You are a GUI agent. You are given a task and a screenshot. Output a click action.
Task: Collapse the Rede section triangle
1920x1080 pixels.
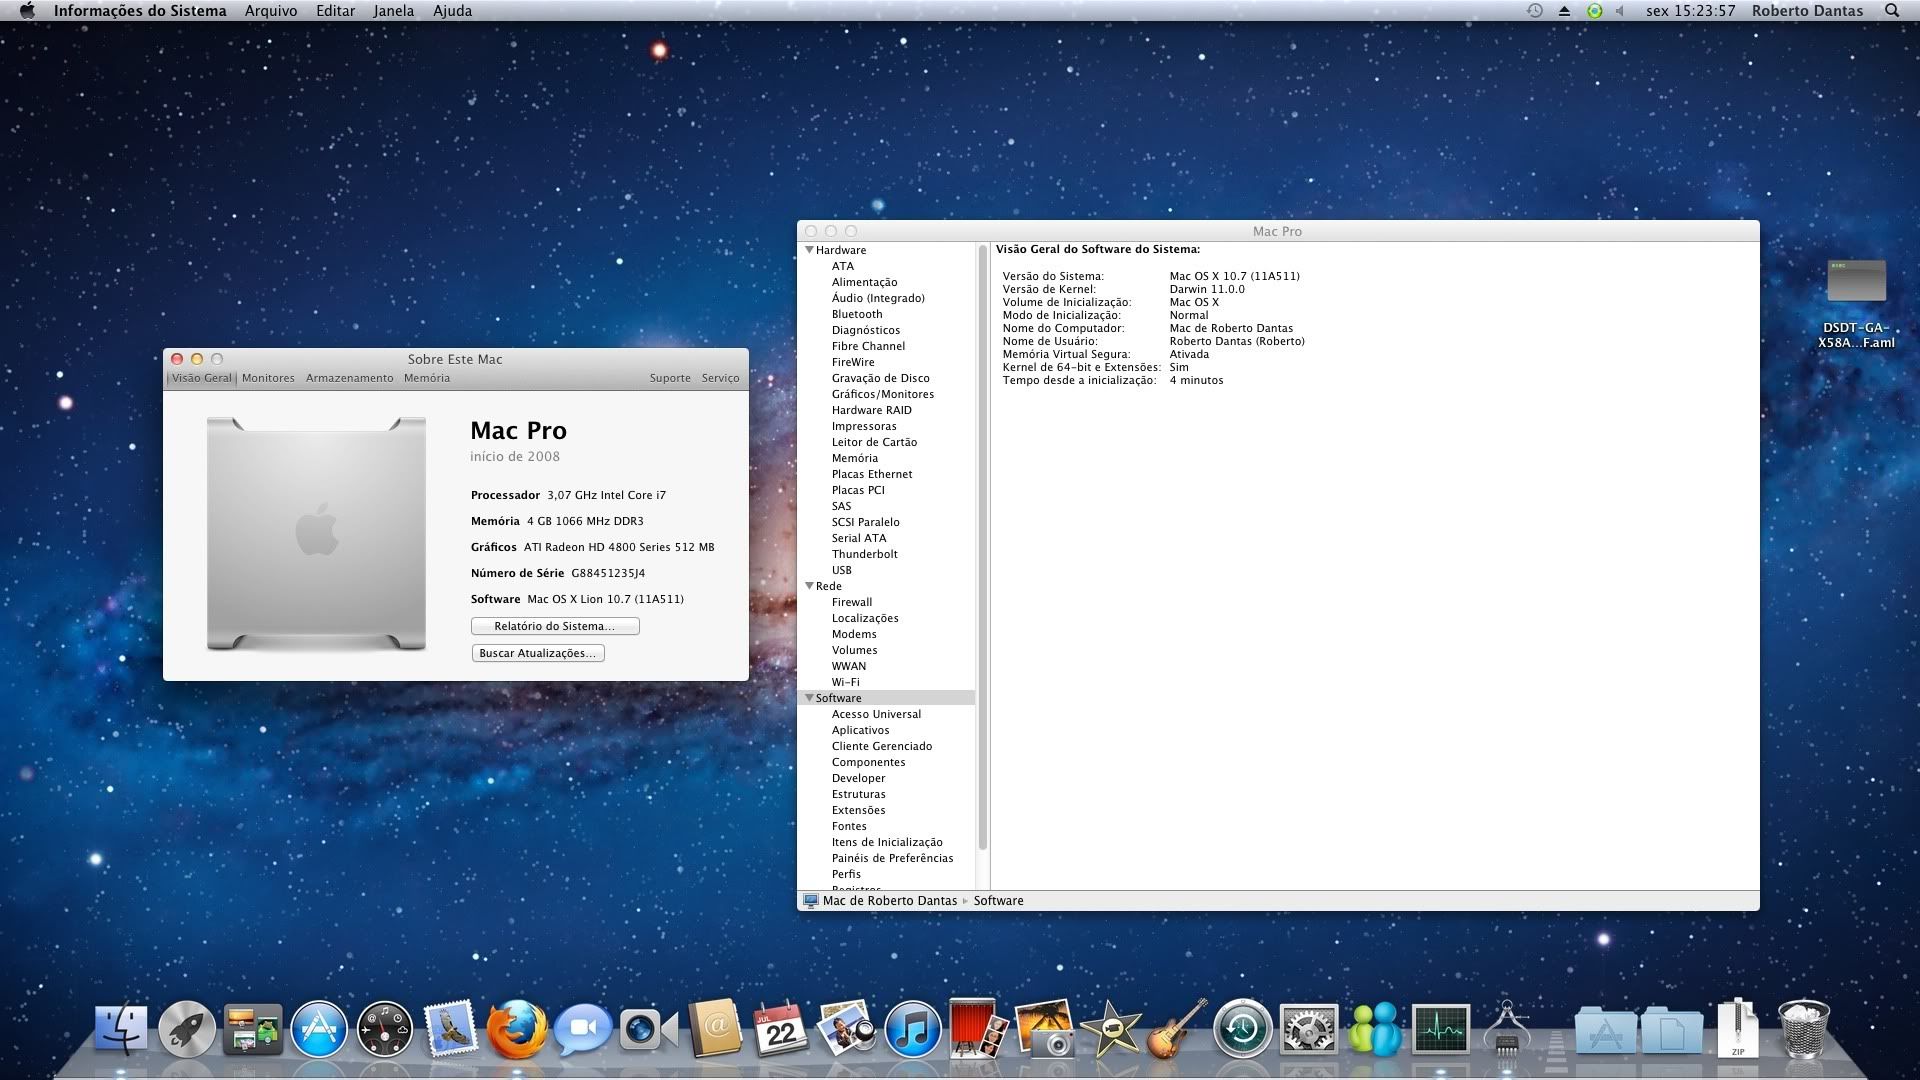point(809,586)
